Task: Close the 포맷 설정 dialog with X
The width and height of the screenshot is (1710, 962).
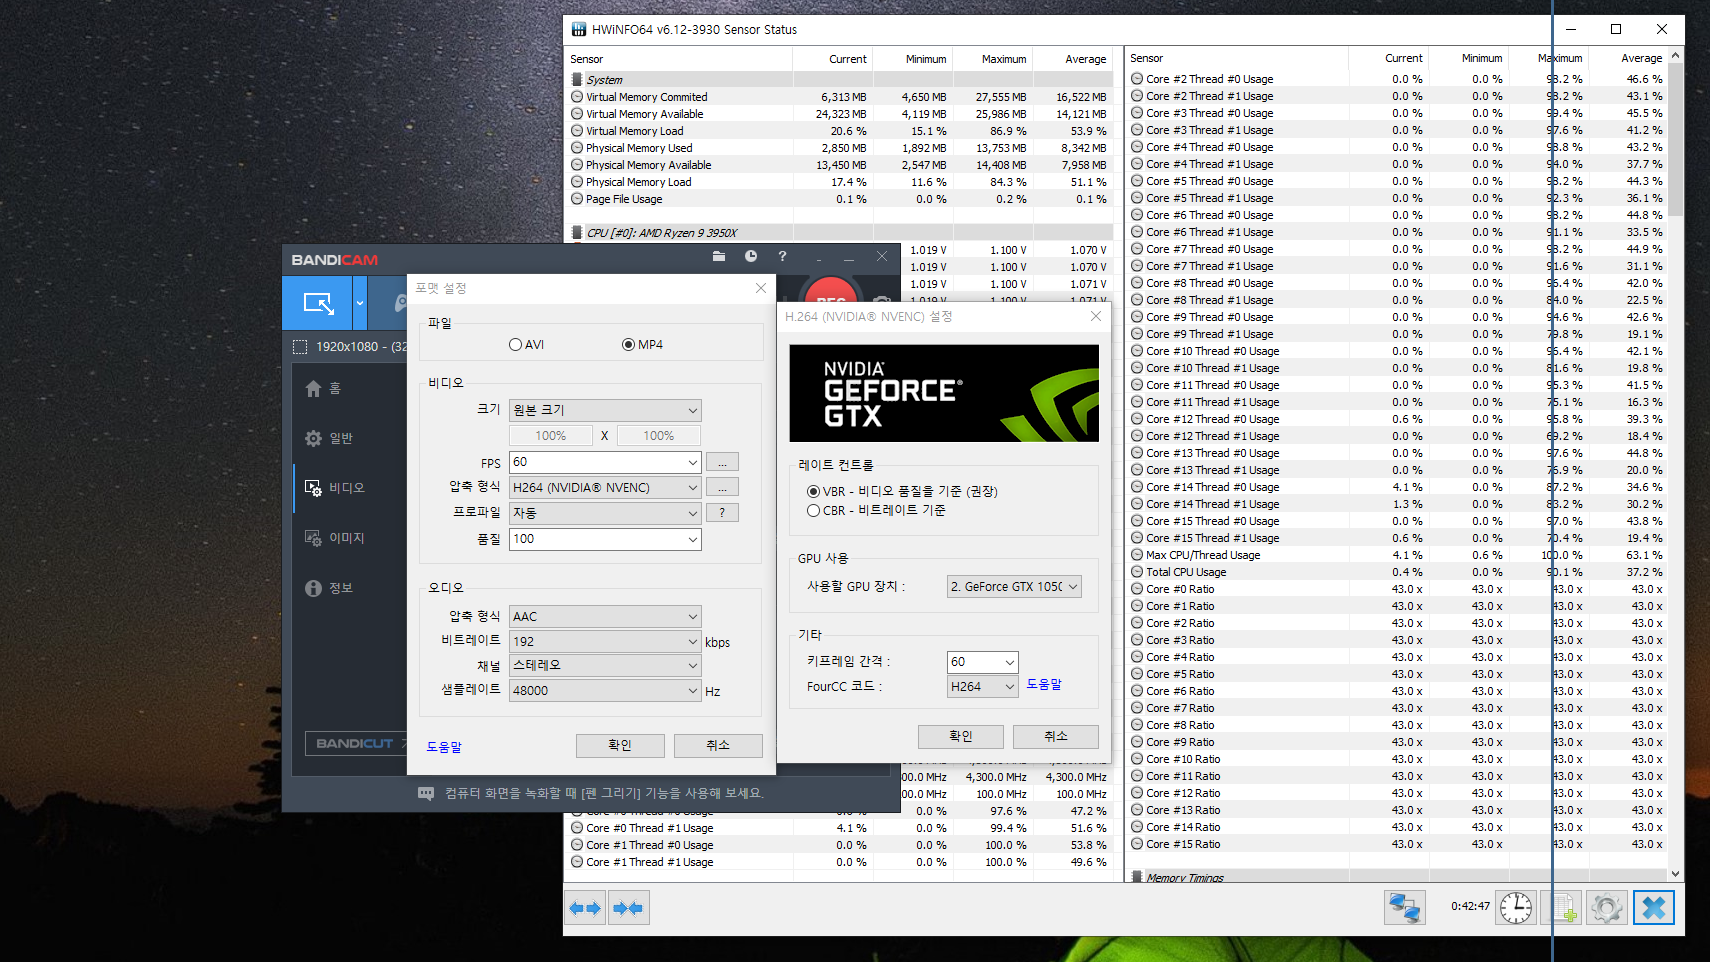Action: pos(761,288)
